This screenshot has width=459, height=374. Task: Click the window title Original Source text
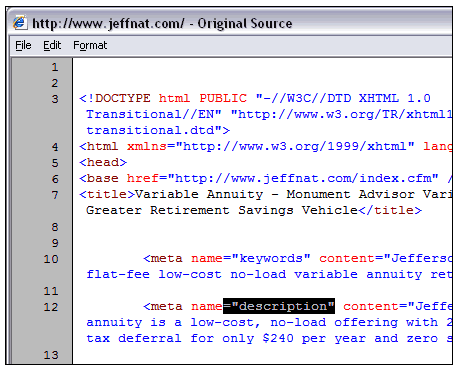point(245,23)
